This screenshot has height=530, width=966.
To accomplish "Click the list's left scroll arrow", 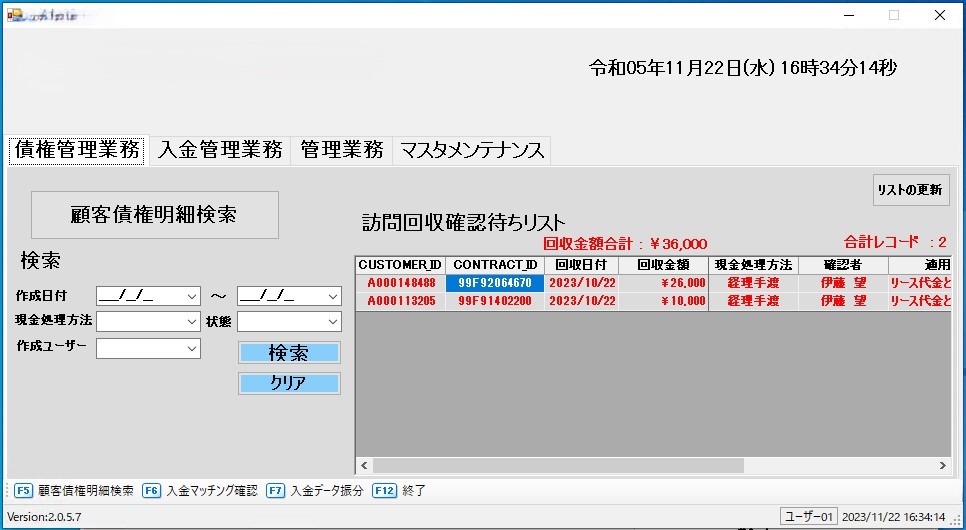I will pyautogui.click(x=364, y=465).
